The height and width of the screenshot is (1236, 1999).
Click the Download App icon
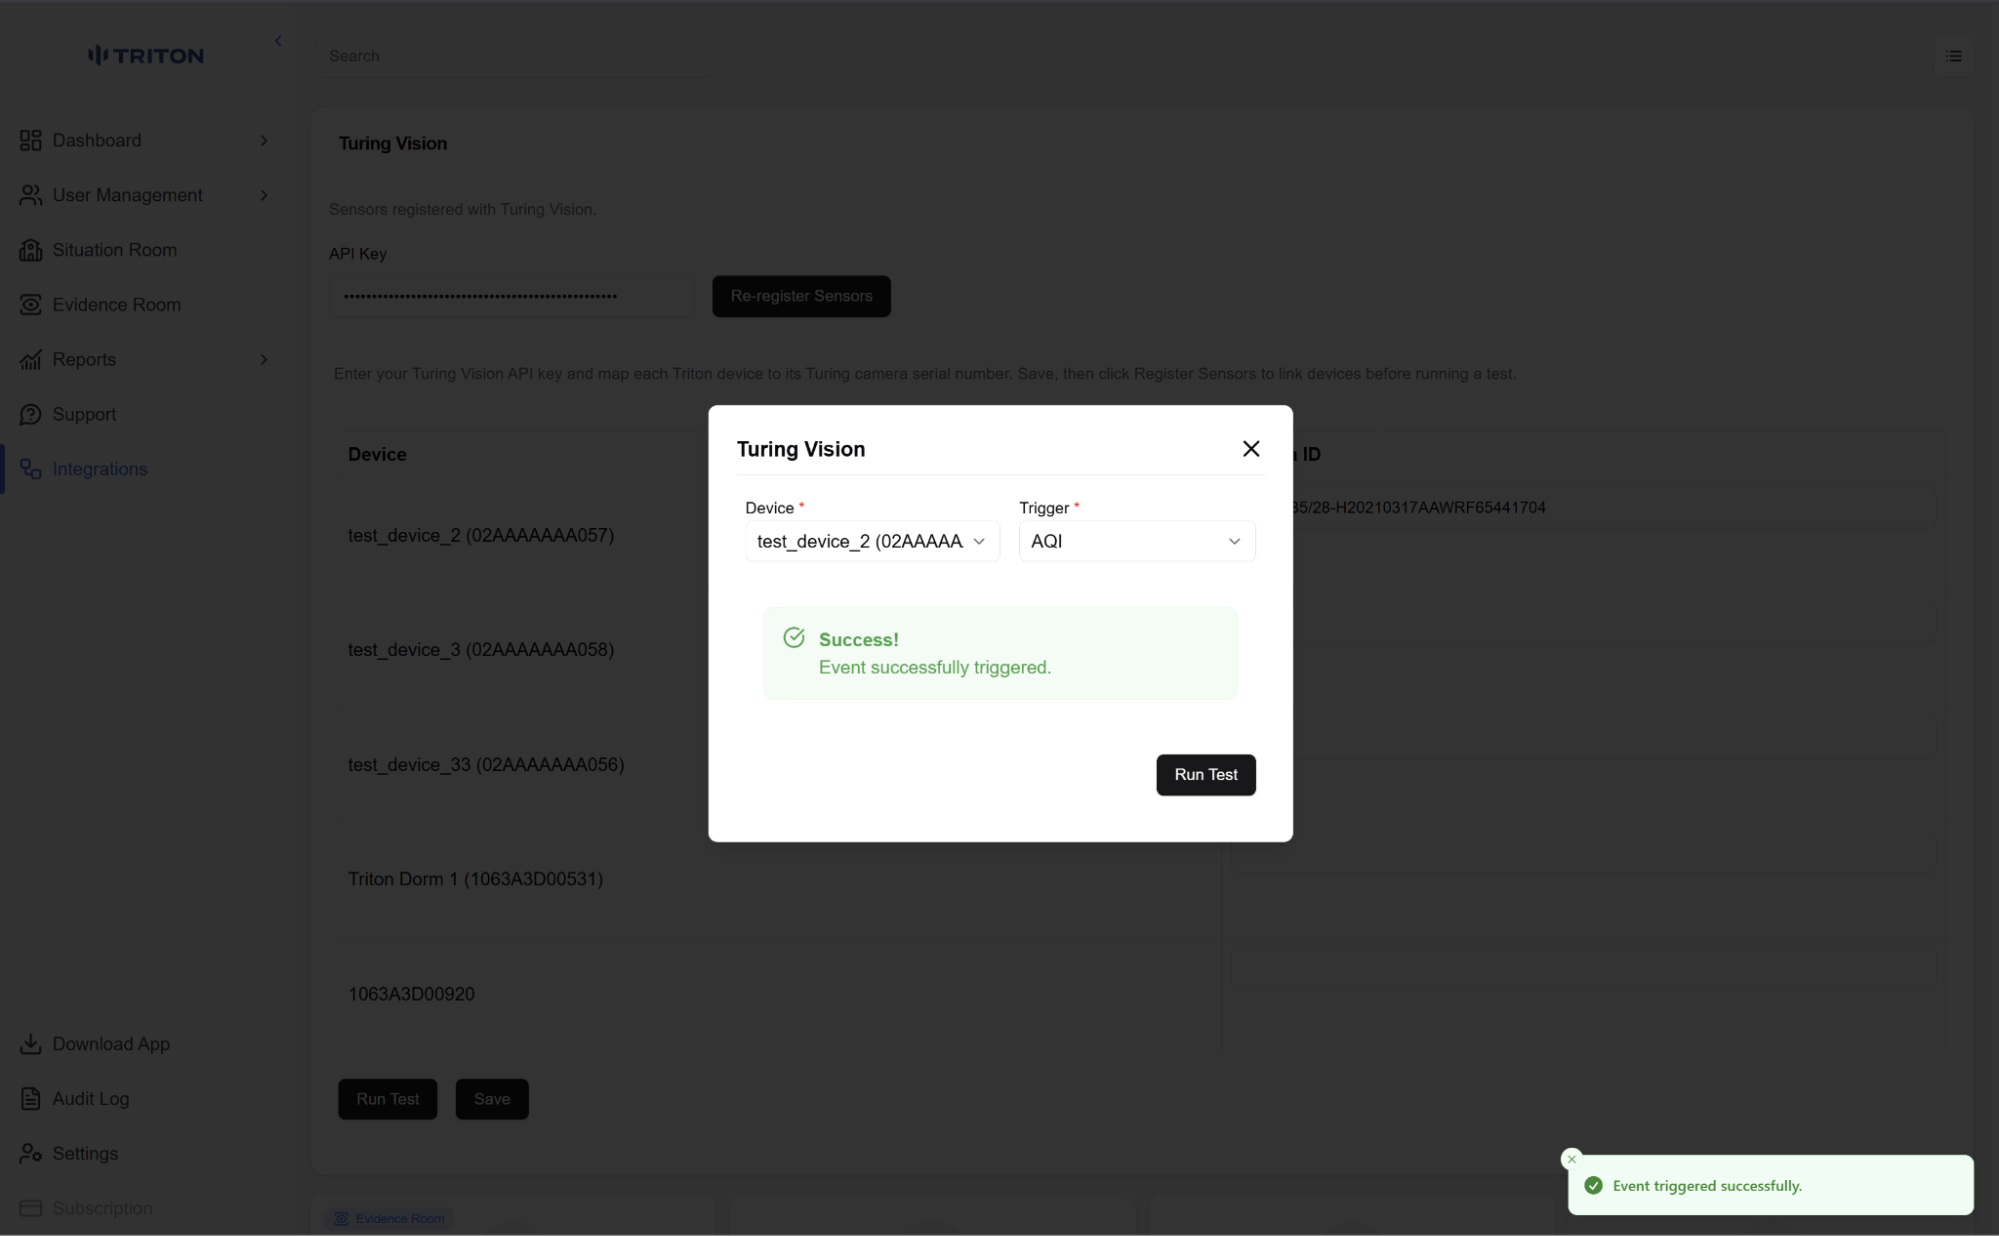31,1044
